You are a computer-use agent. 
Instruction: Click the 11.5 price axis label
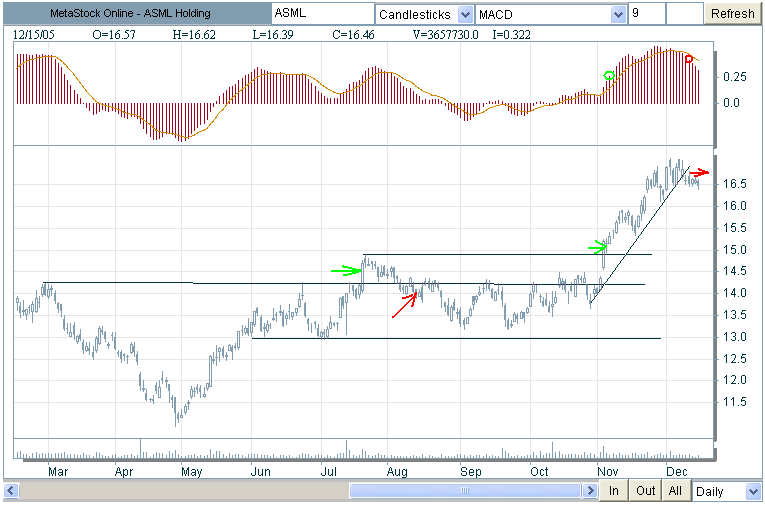(735, 402)
